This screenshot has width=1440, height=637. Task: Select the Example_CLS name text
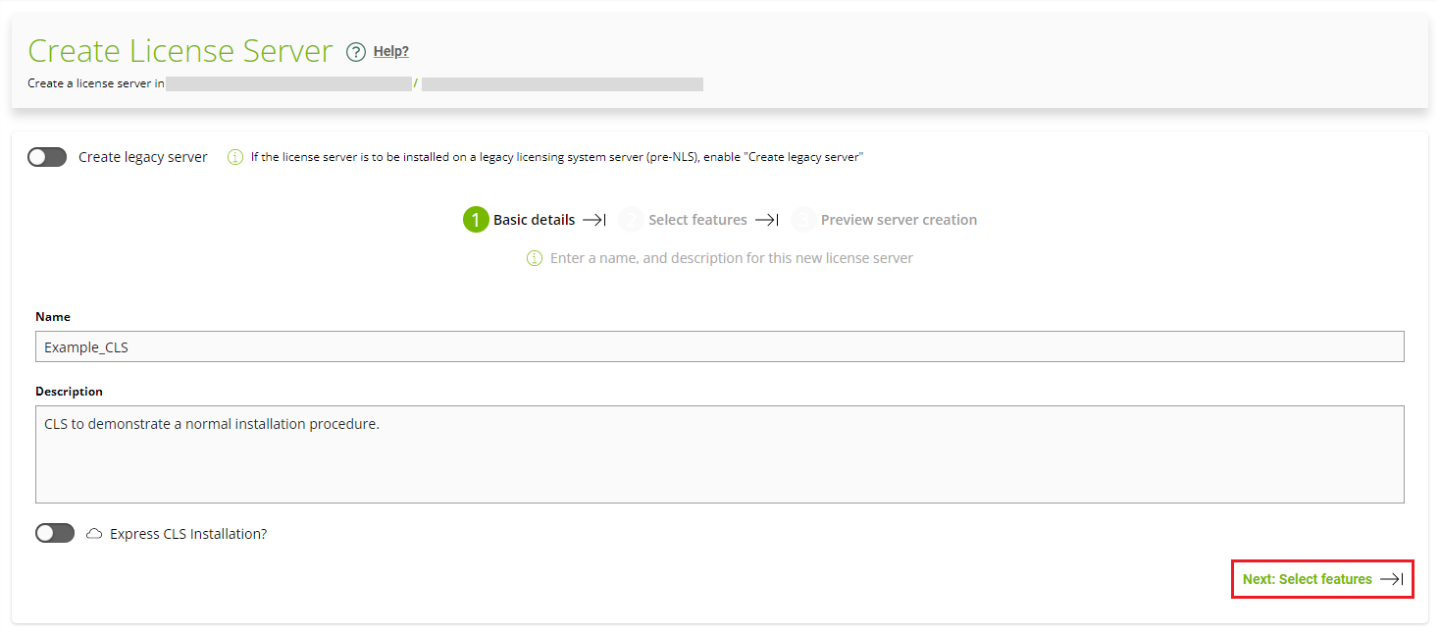[x=85, y=346]
